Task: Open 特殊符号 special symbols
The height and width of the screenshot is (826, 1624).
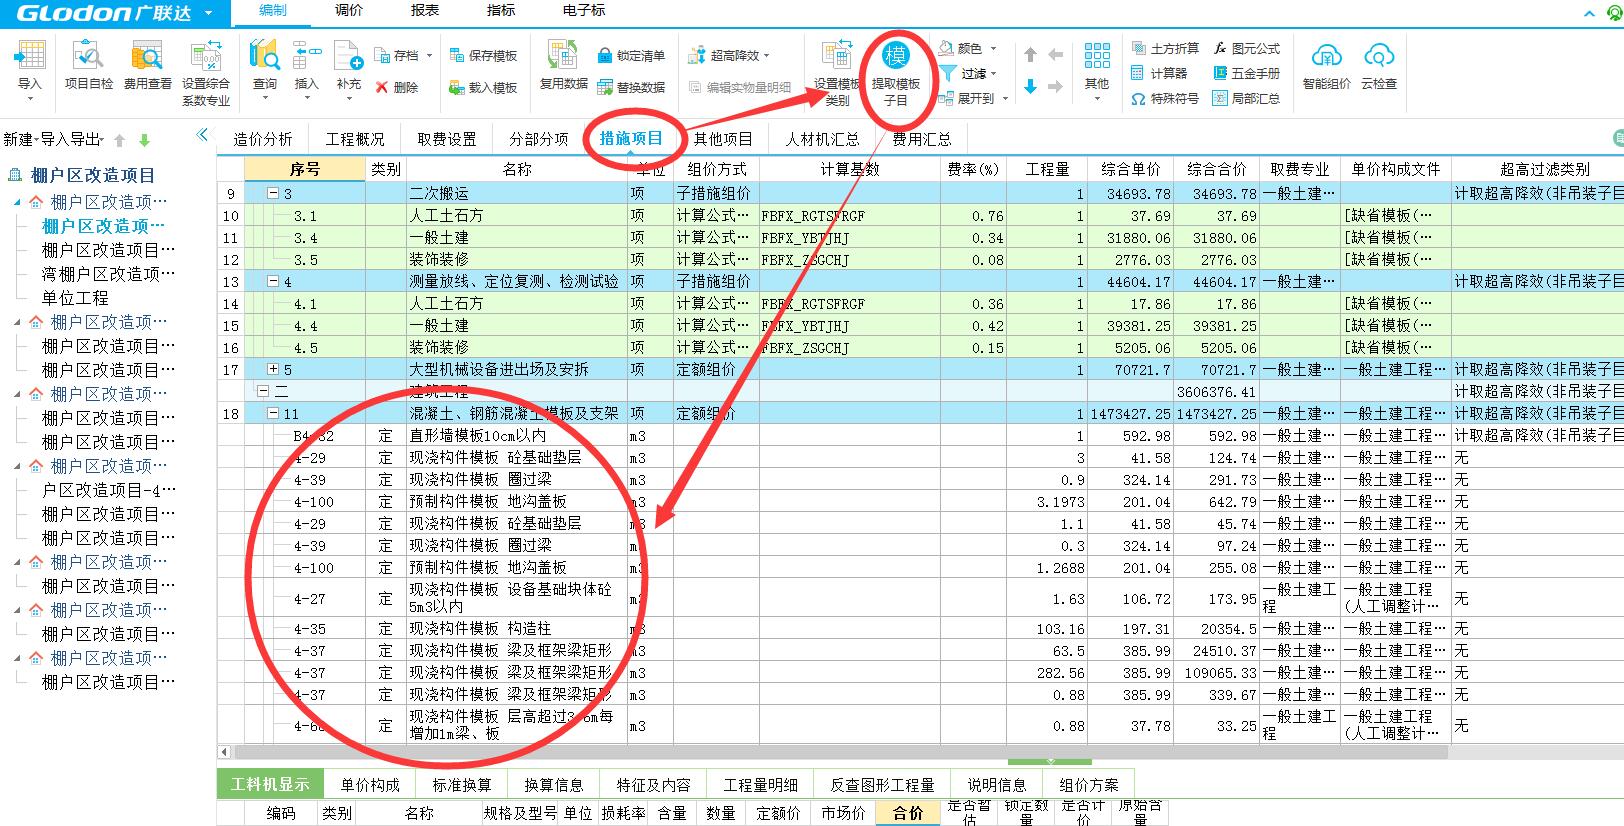Action: [1165, 98]
